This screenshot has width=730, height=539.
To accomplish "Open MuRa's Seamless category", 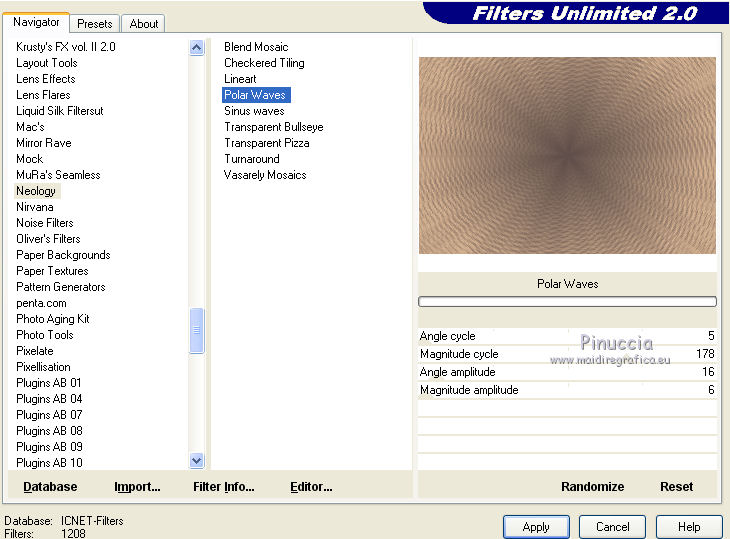I will pyautogui.click(x=58, y=175).
